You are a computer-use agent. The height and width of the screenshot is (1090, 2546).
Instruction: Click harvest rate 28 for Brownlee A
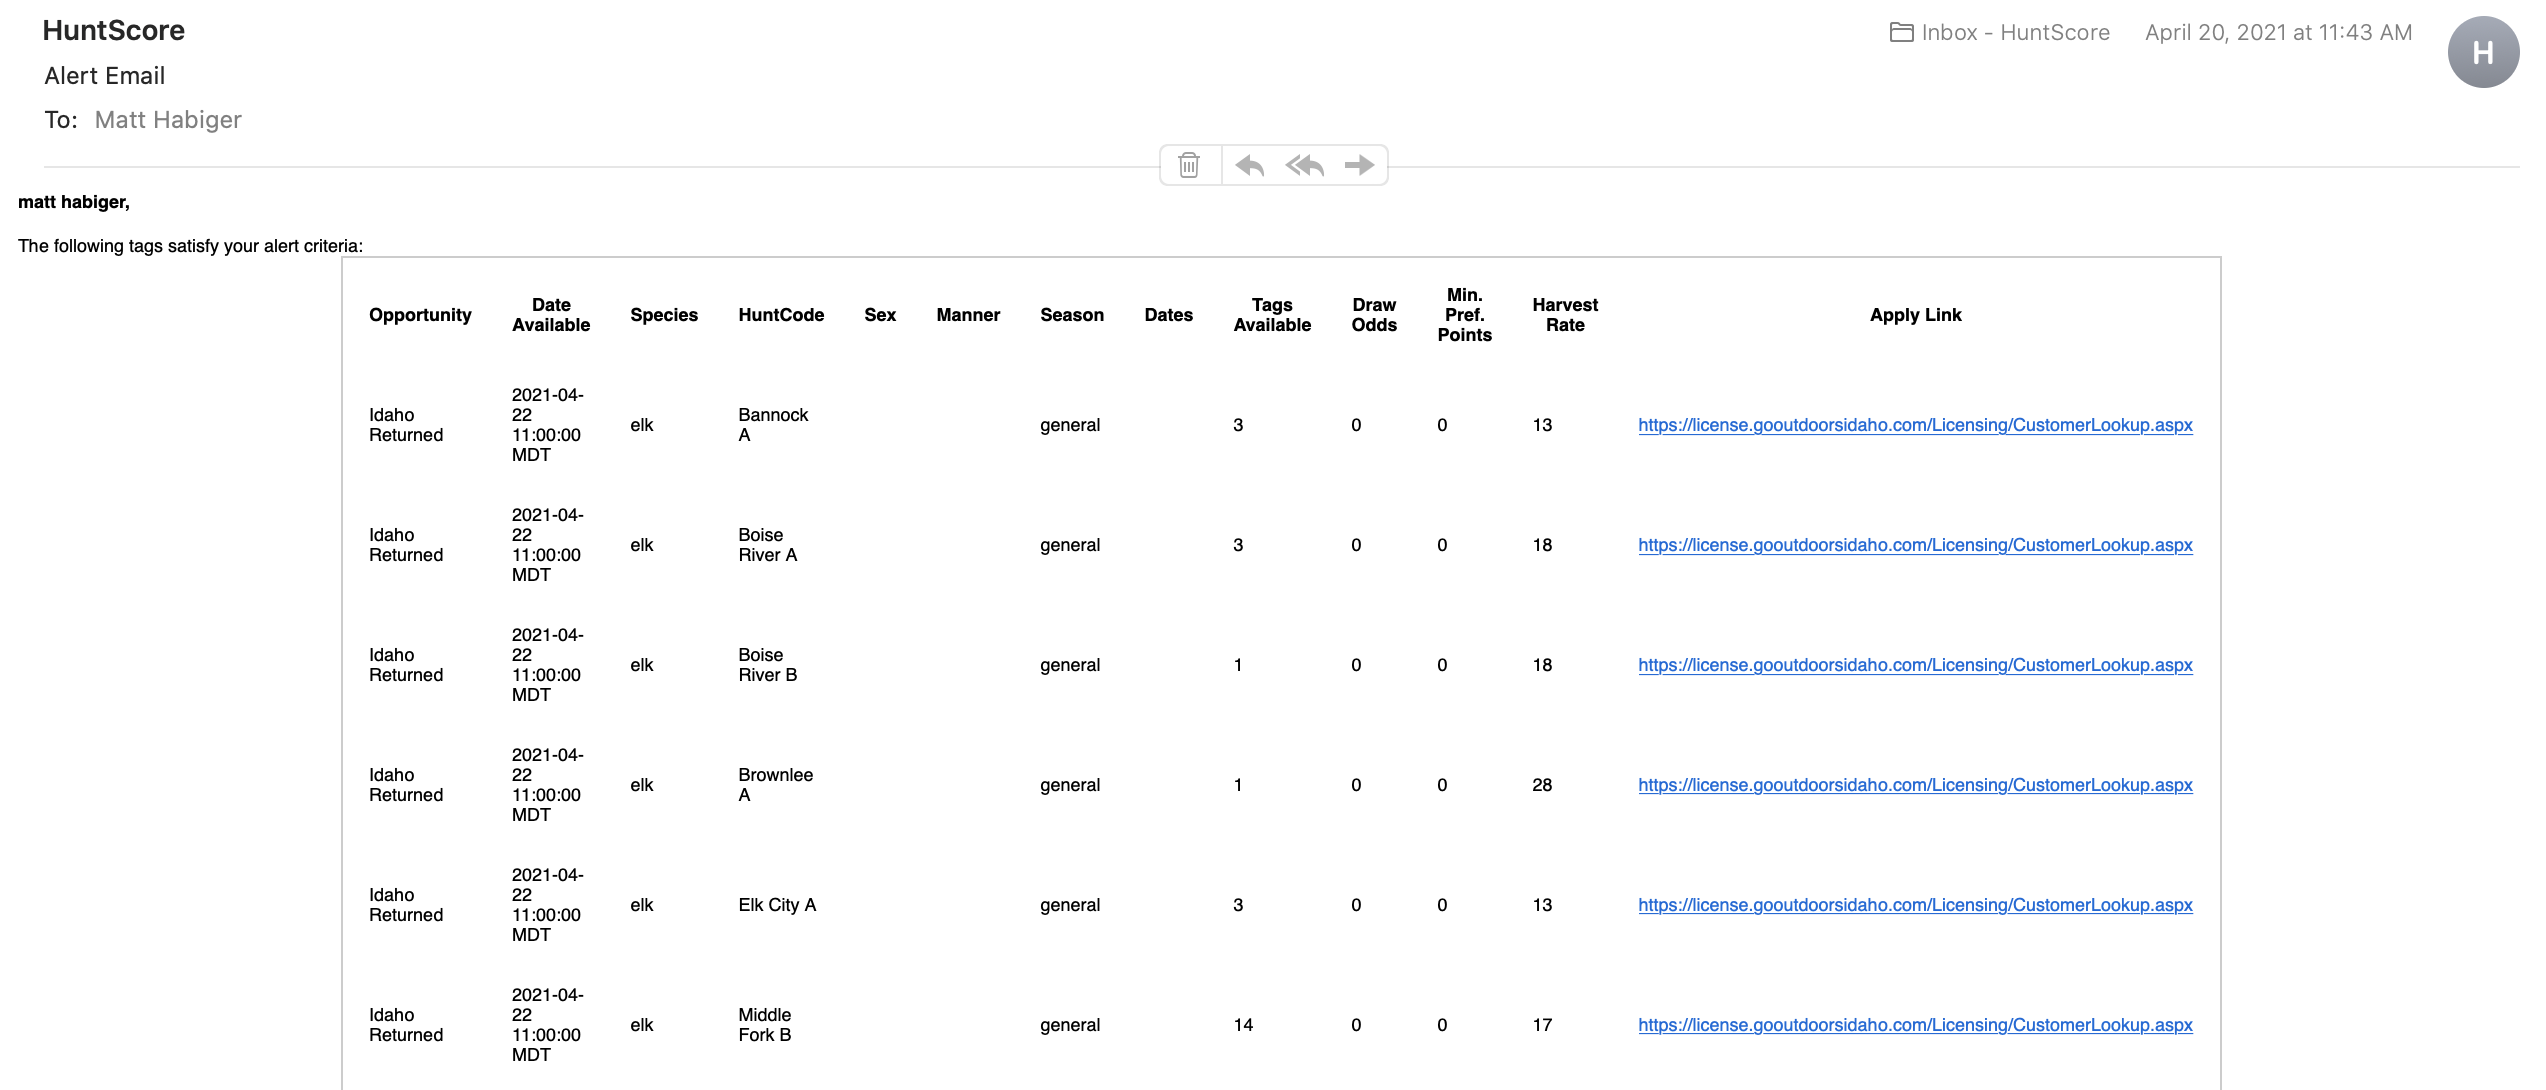(1542, 785)
